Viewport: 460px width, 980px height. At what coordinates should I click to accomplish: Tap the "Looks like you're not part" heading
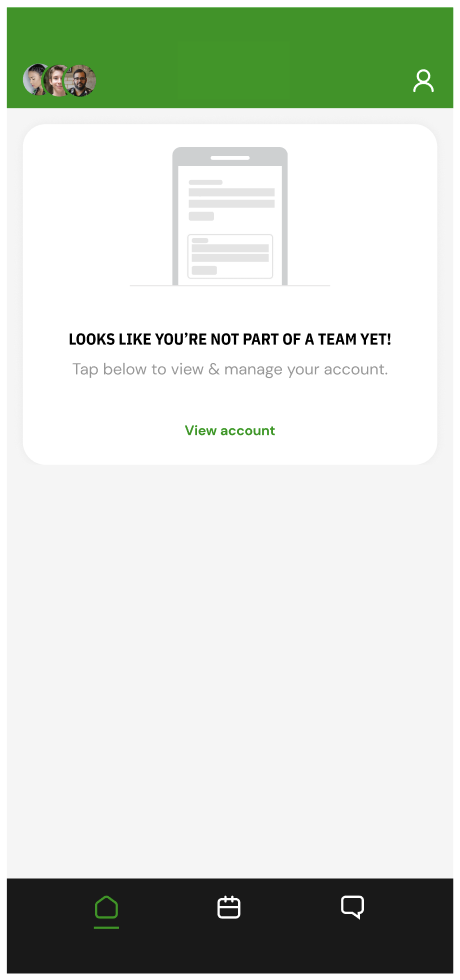click(230, 340)
